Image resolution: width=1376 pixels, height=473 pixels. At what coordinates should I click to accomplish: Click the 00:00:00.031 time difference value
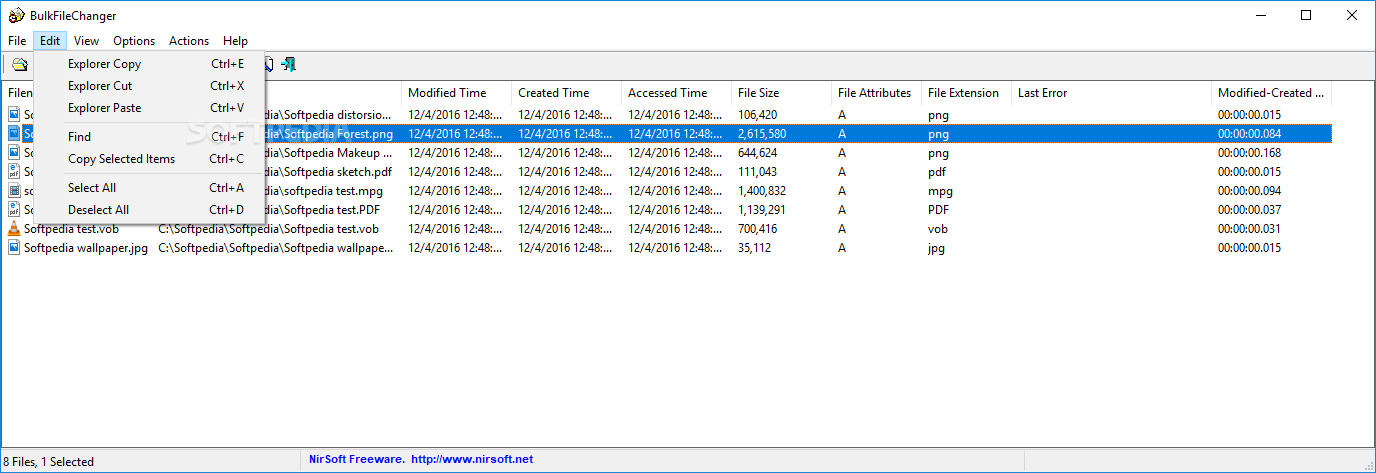pyautogui.click(x=1249, y=229)
